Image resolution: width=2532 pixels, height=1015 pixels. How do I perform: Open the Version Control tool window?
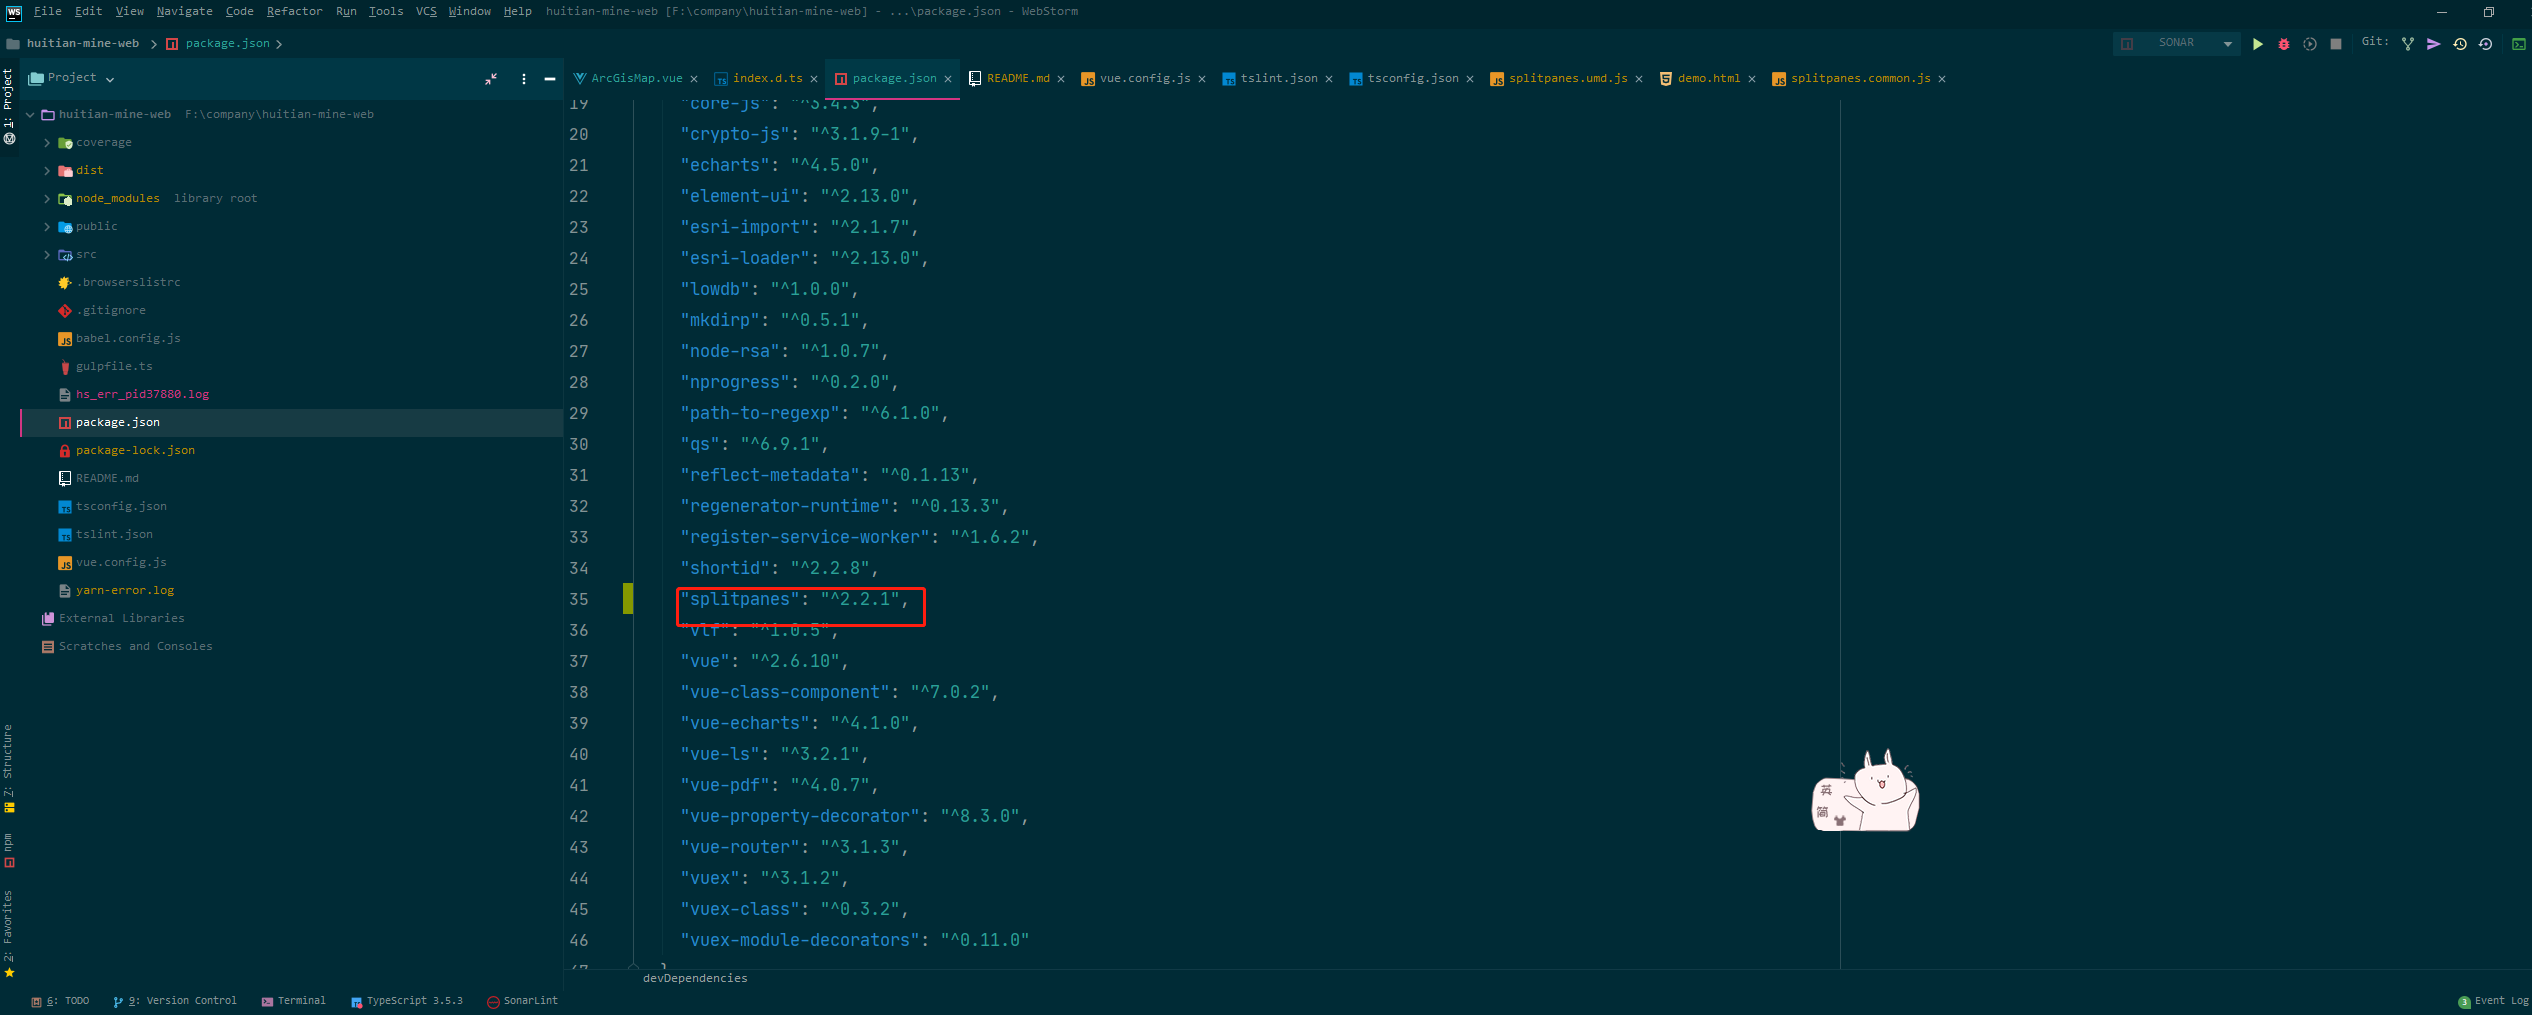pyautogui.click(x=176, y=1001)
